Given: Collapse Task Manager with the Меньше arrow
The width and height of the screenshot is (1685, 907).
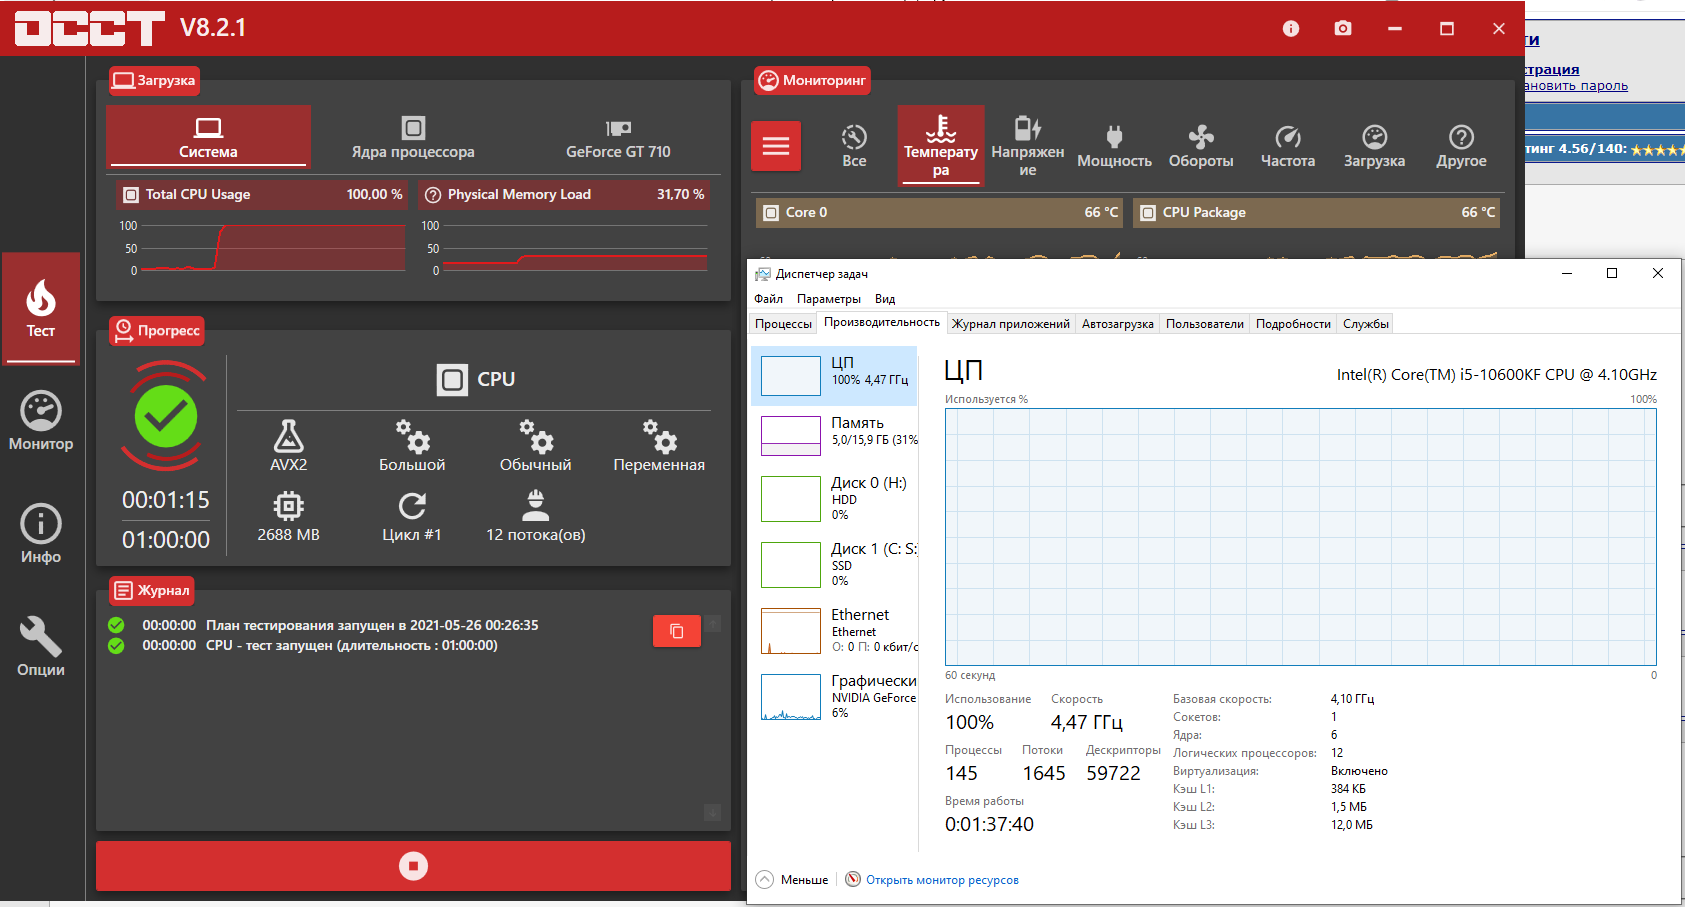Looking at the screenshot, I should (x=765, y=880).
